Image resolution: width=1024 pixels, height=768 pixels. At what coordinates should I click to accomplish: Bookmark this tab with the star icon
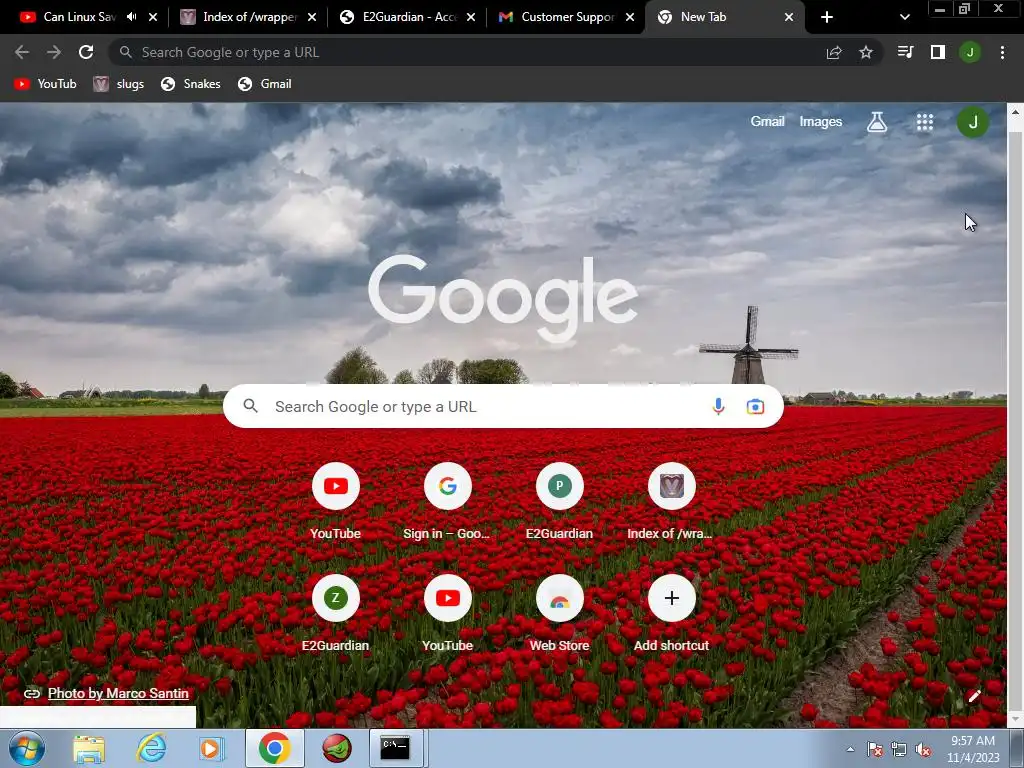(x=866, y=52)
